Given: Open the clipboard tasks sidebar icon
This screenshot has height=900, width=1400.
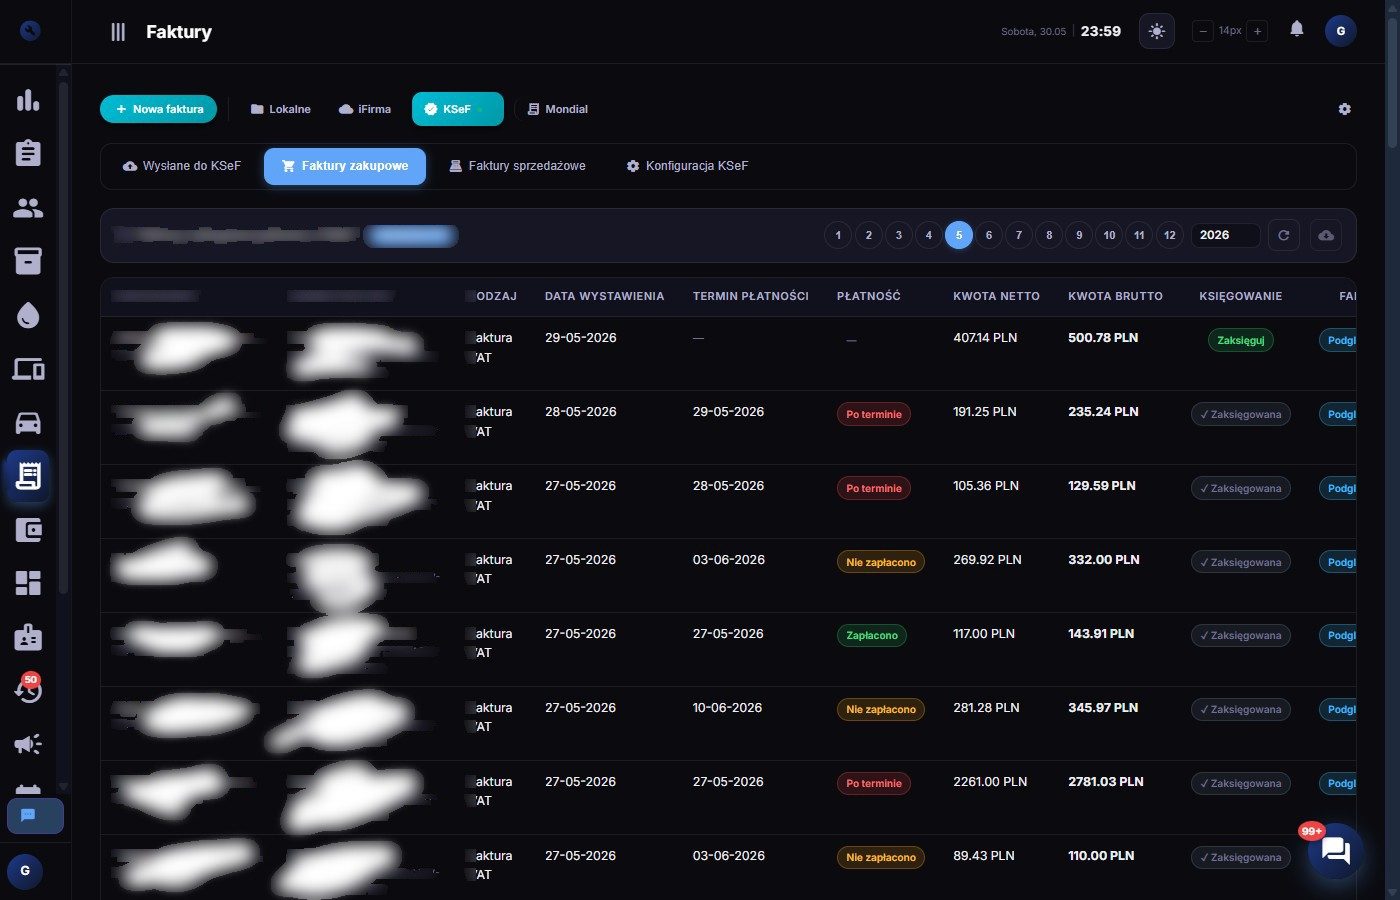Looking at the screenshot, I should pyautogui.click(x=28, y=153).
